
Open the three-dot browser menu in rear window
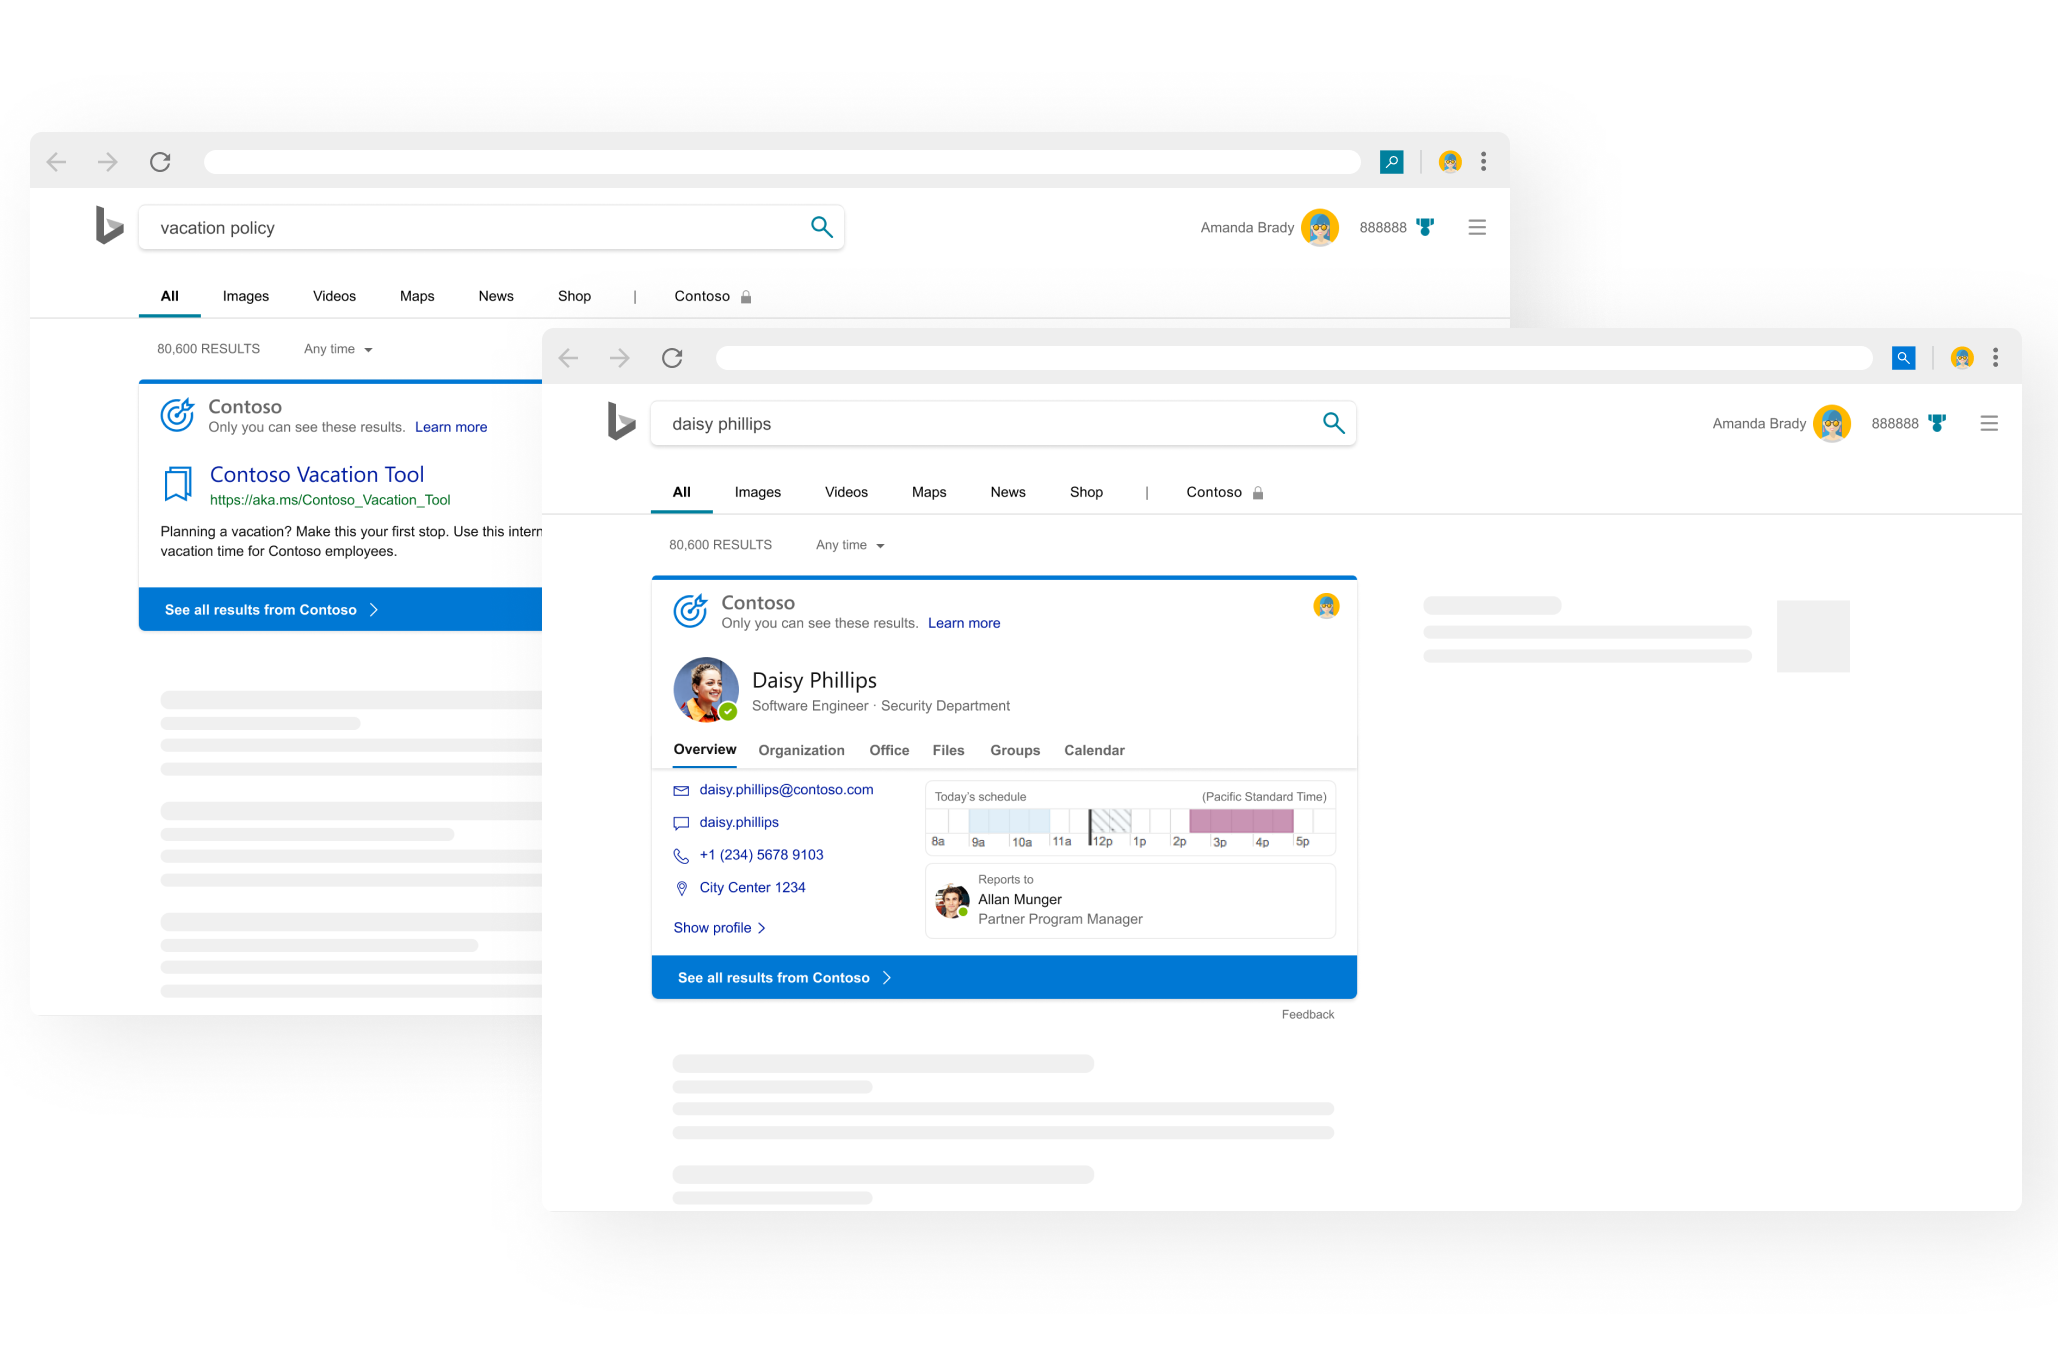(1483, 162)
